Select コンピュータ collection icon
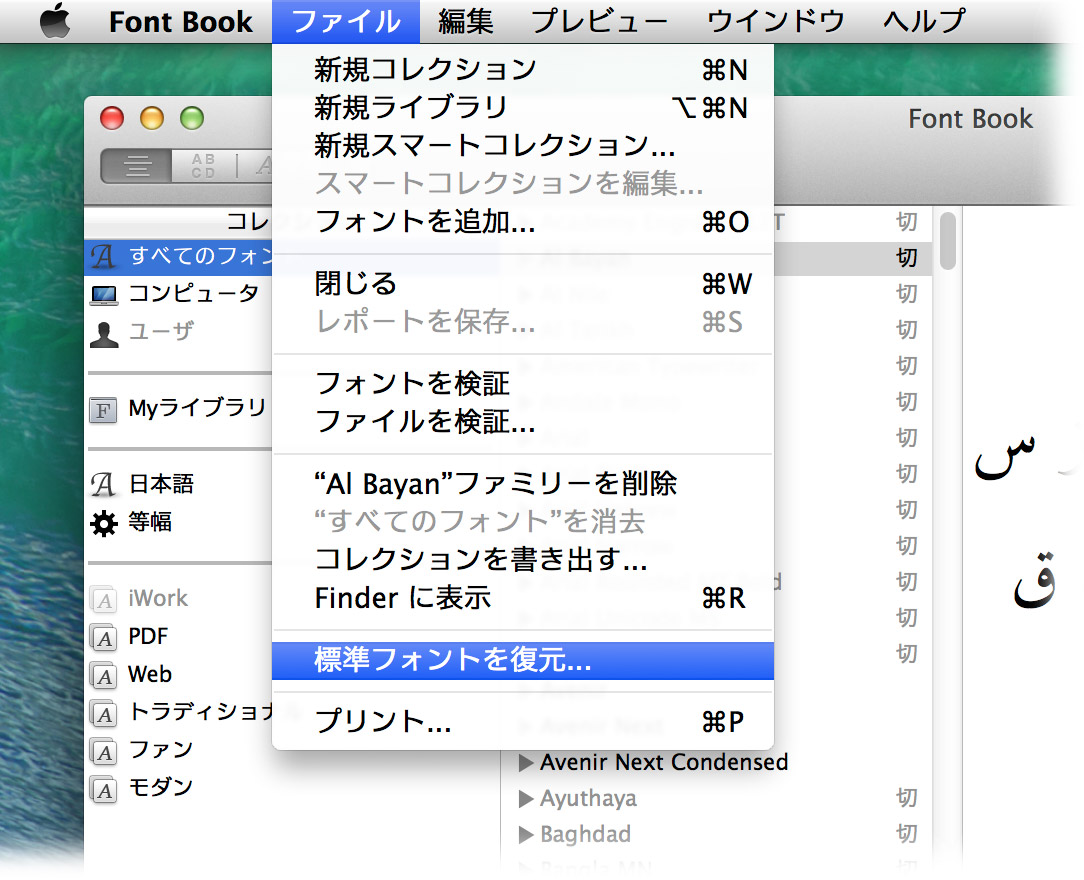The image size is (1084, 880). [x=104, y=295]
